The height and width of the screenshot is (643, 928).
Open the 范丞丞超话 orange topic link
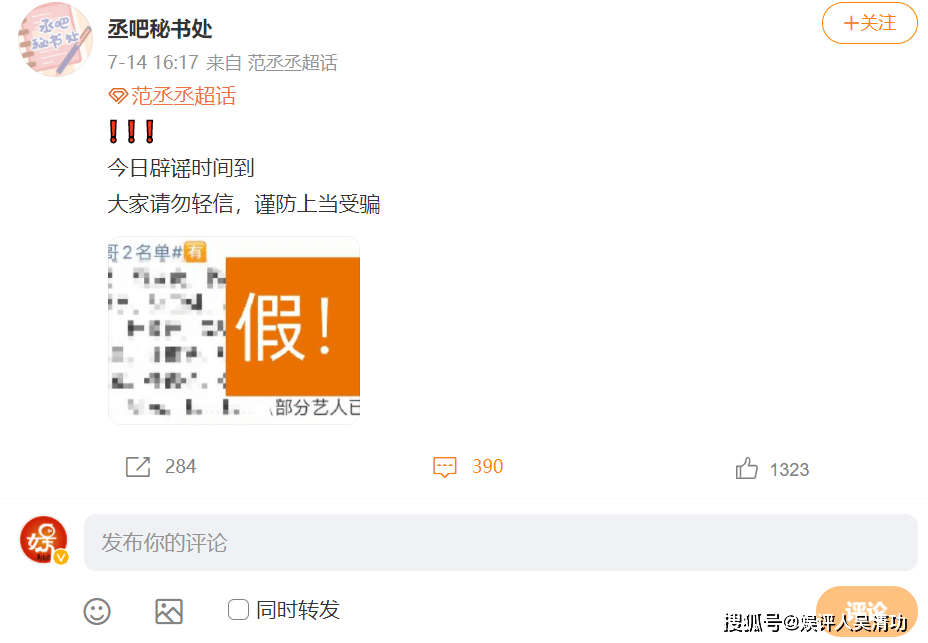tap(183, 96)
